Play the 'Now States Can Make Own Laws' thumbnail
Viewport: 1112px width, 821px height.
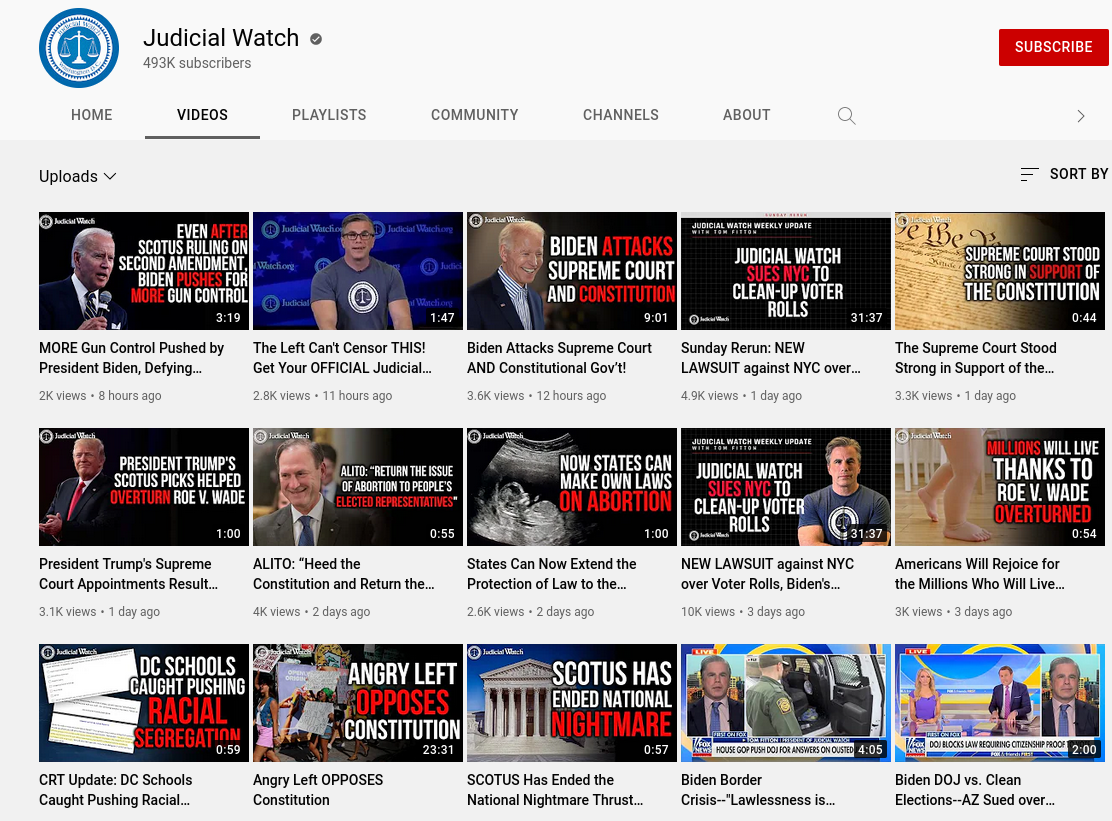(572, 487)
